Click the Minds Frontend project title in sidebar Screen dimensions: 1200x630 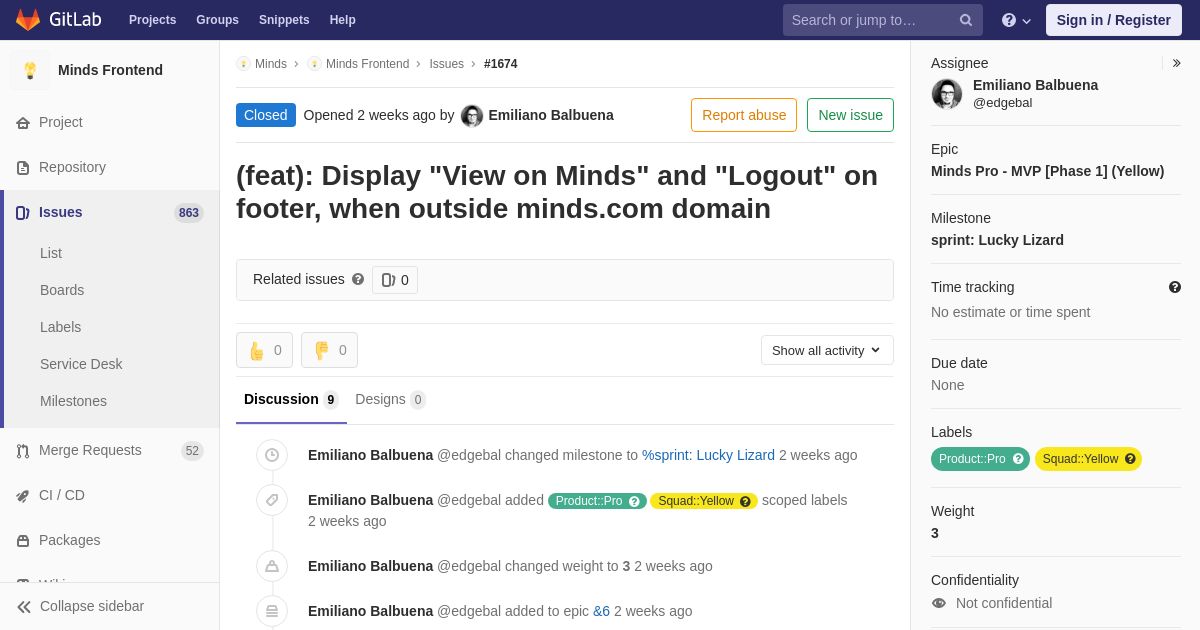click(110, 70)
